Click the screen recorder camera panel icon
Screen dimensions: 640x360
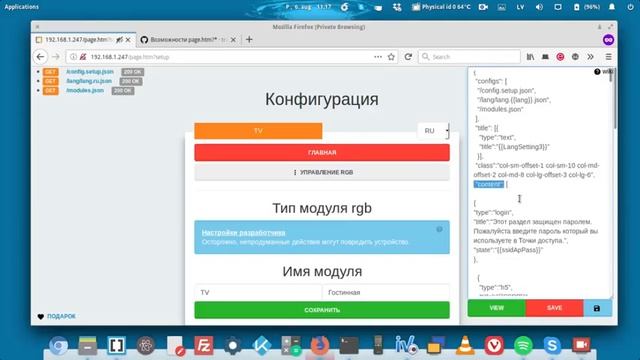483,7
